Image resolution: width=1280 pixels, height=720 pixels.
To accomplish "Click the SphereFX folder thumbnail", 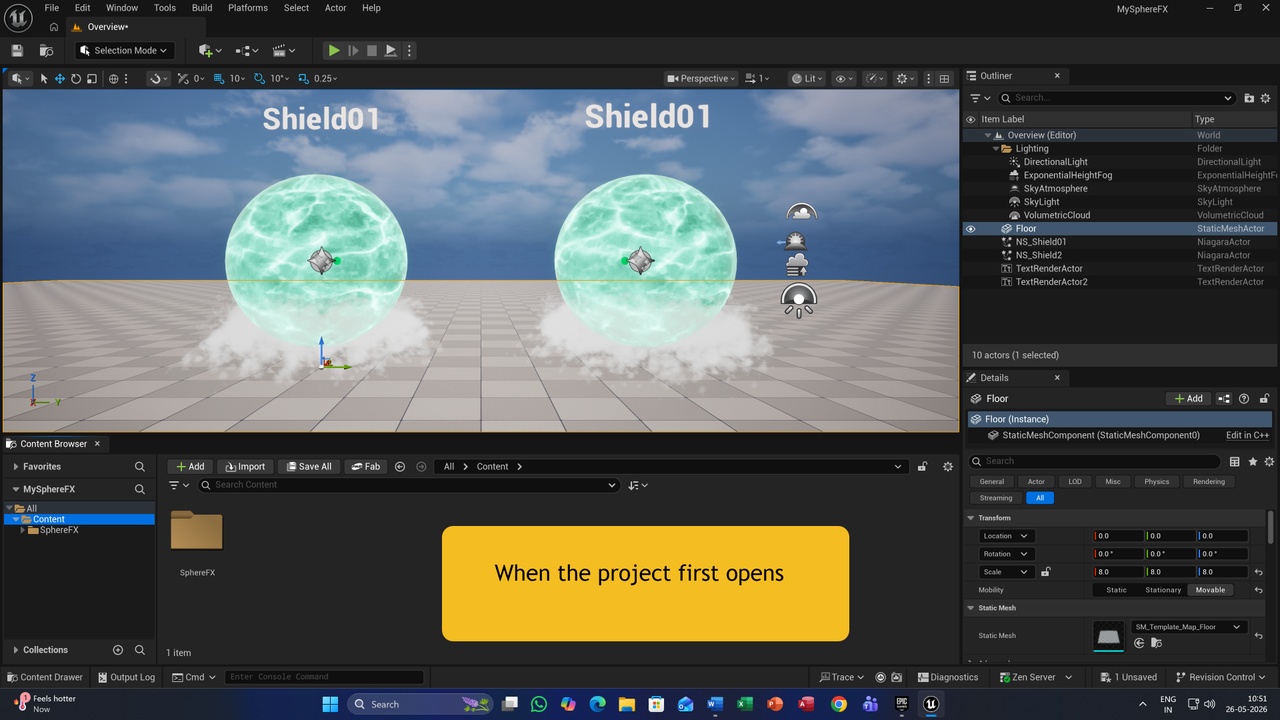I will (x=197, y=531).
